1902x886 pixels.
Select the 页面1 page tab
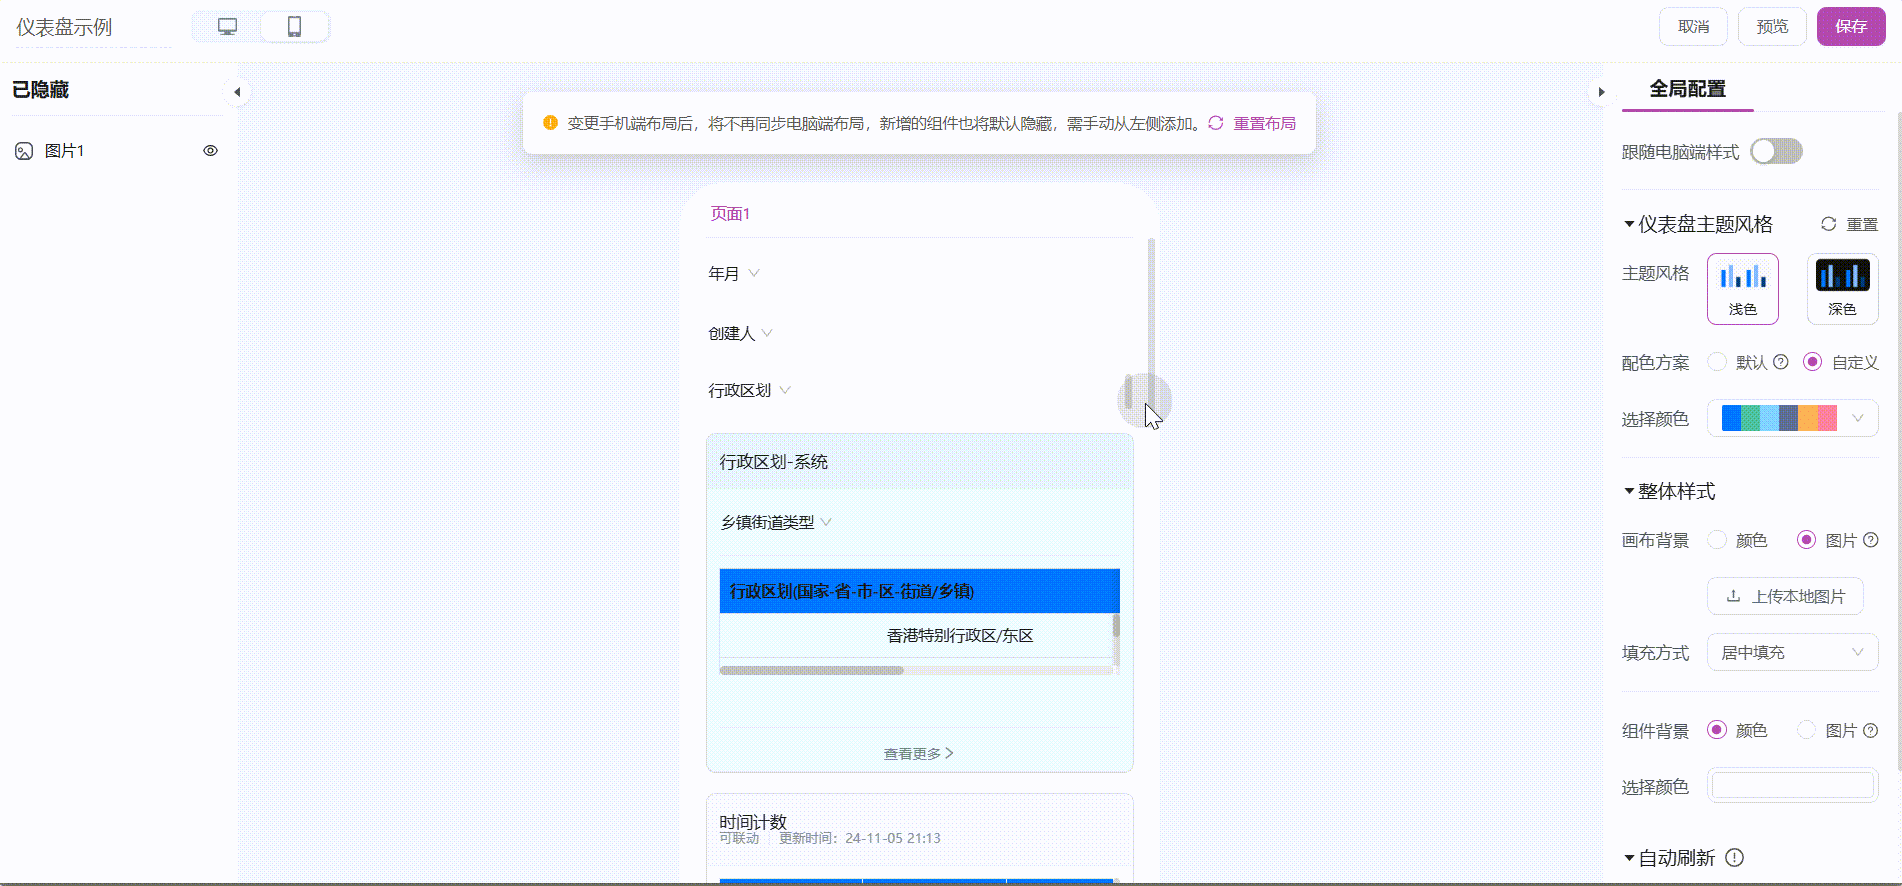point(730,213)
